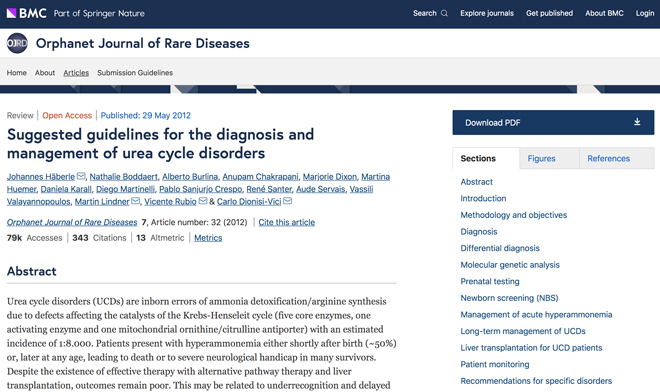This screenshot has height=392, width=660.
Task: Open author Aude Servais link
Action: [x=320, y=189]
